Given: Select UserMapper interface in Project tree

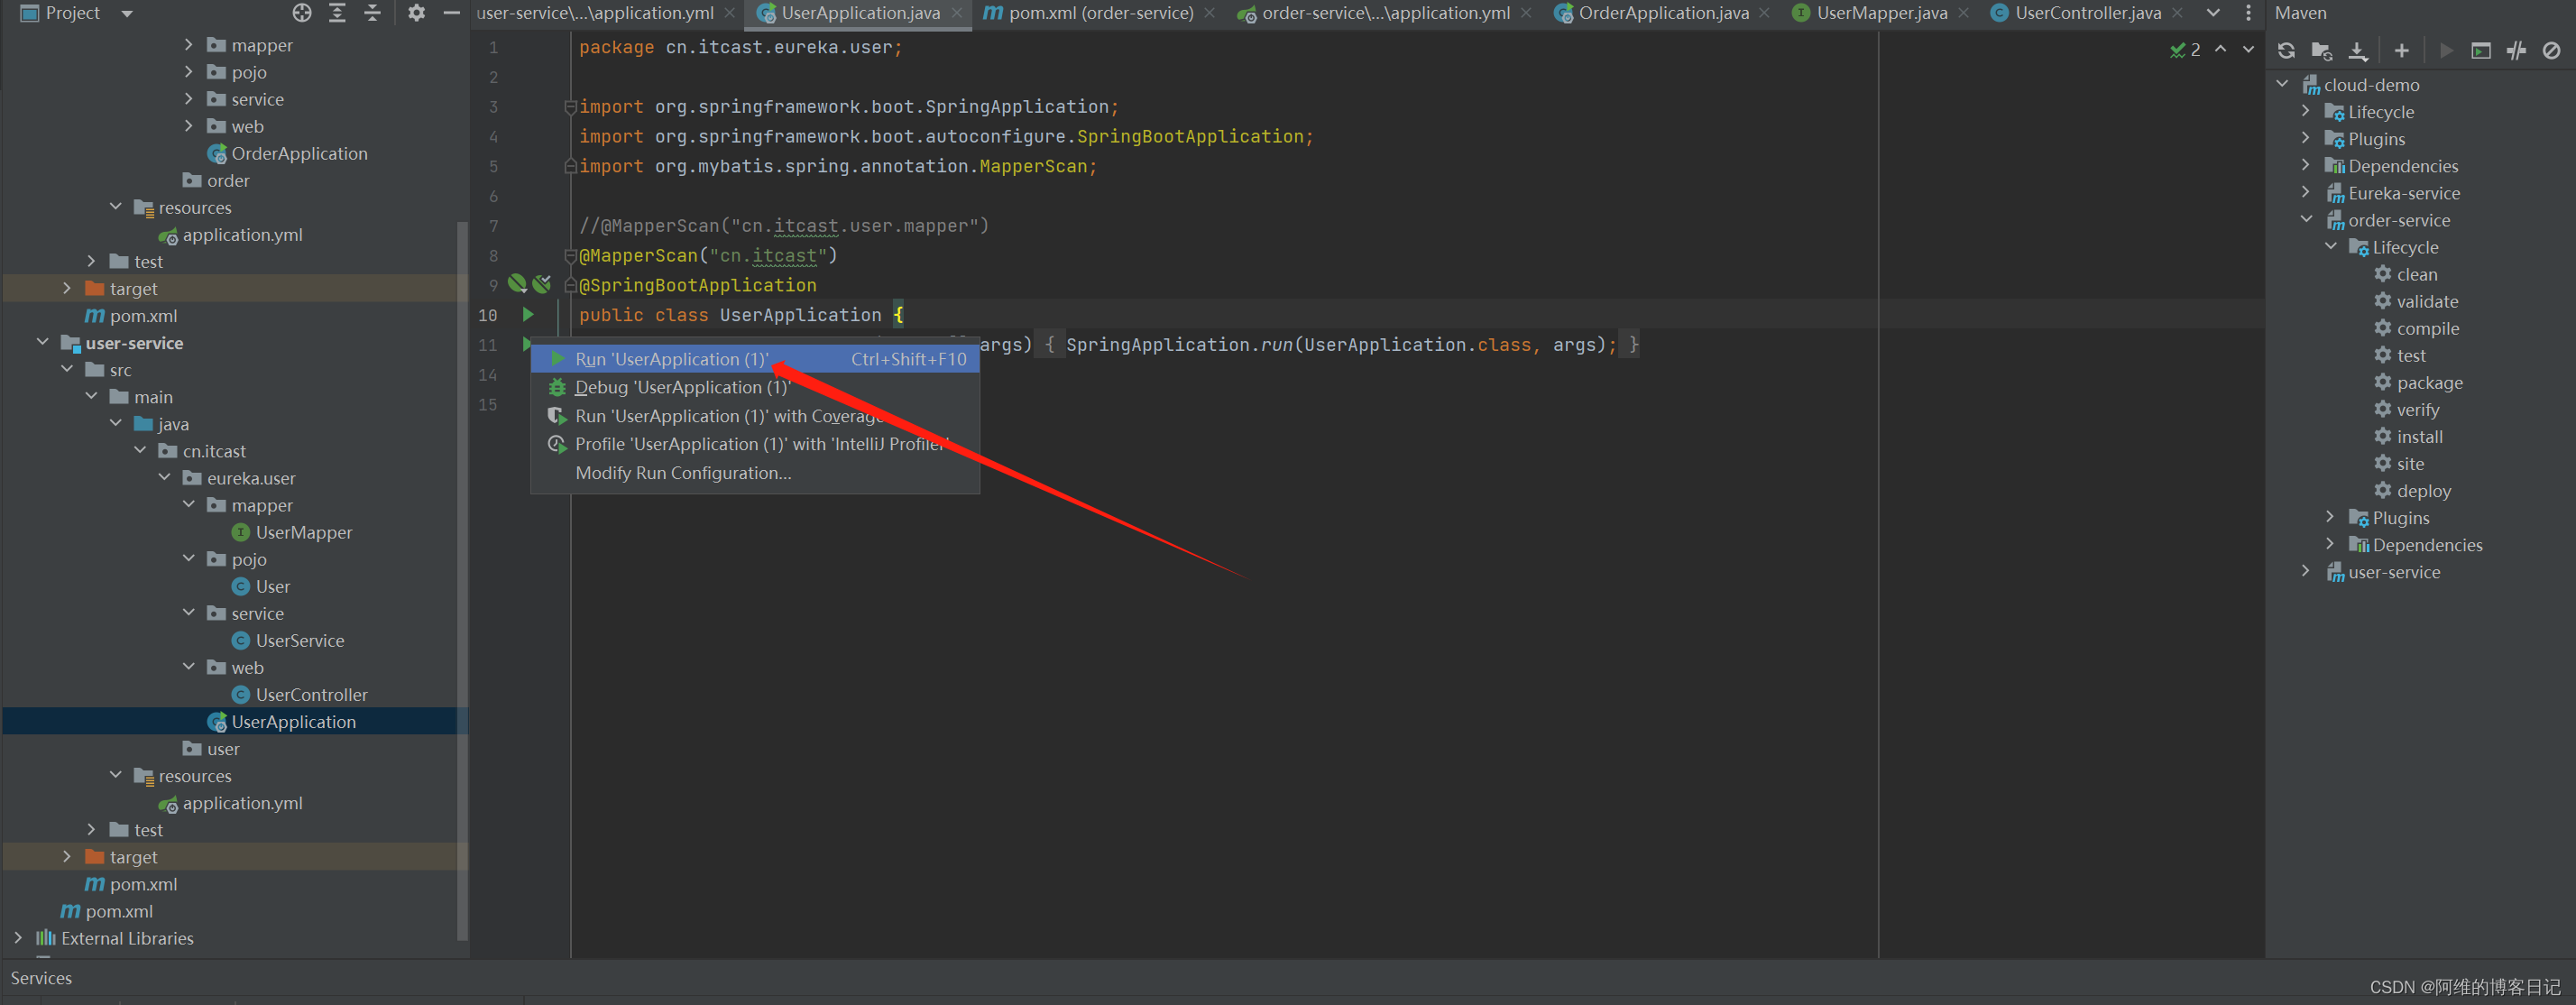Looking at the screenshot, I should (304, 532).
